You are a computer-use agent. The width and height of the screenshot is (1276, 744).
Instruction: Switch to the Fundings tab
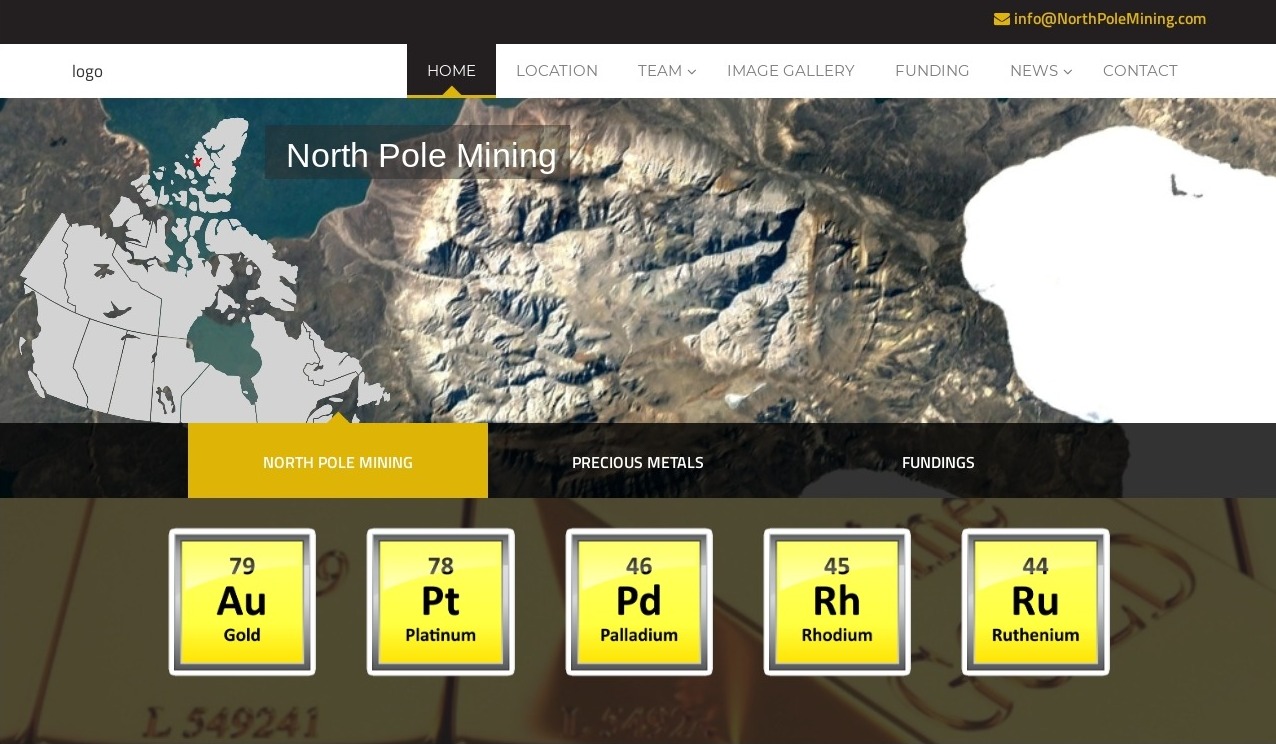tap(938, 462)
